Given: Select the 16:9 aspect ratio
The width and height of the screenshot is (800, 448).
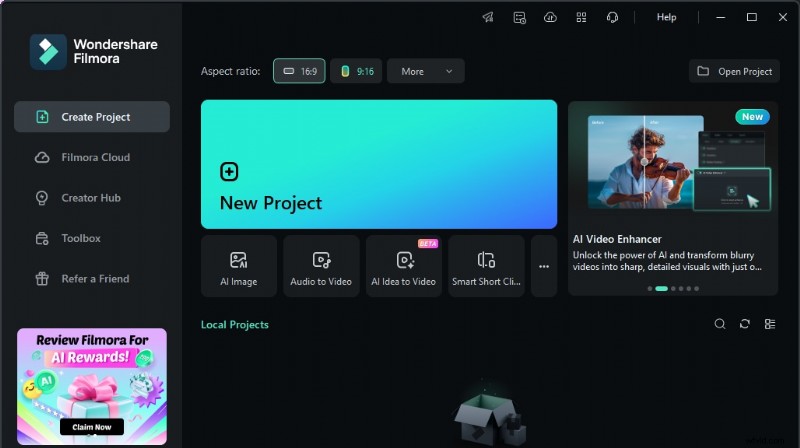Looking at the screenshot, I should [x=299, y=71].
